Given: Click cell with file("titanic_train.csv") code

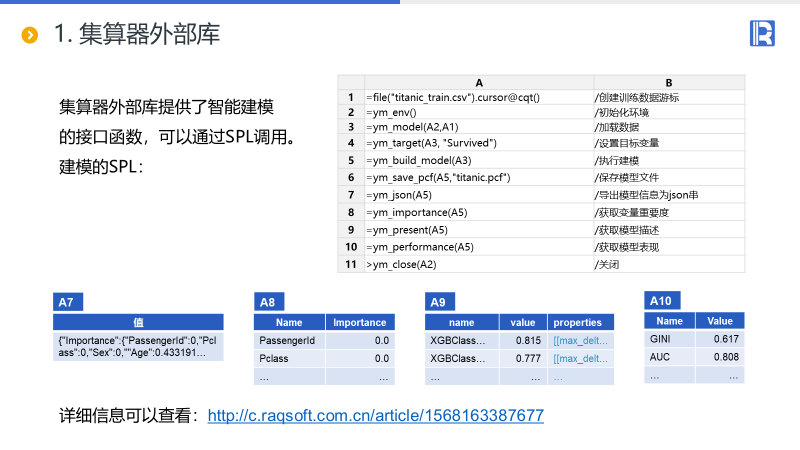Looking at the screenshot, I should pos(479,97).
